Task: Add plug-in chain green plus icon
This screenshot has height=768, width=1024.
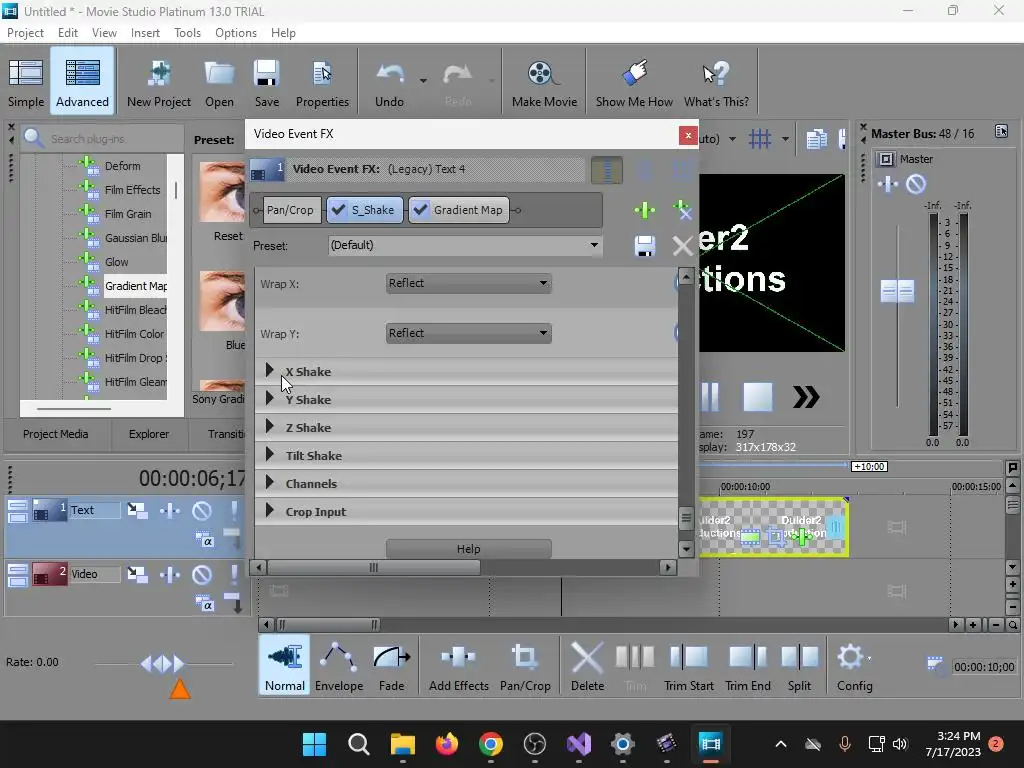Action: click(645, 210)
